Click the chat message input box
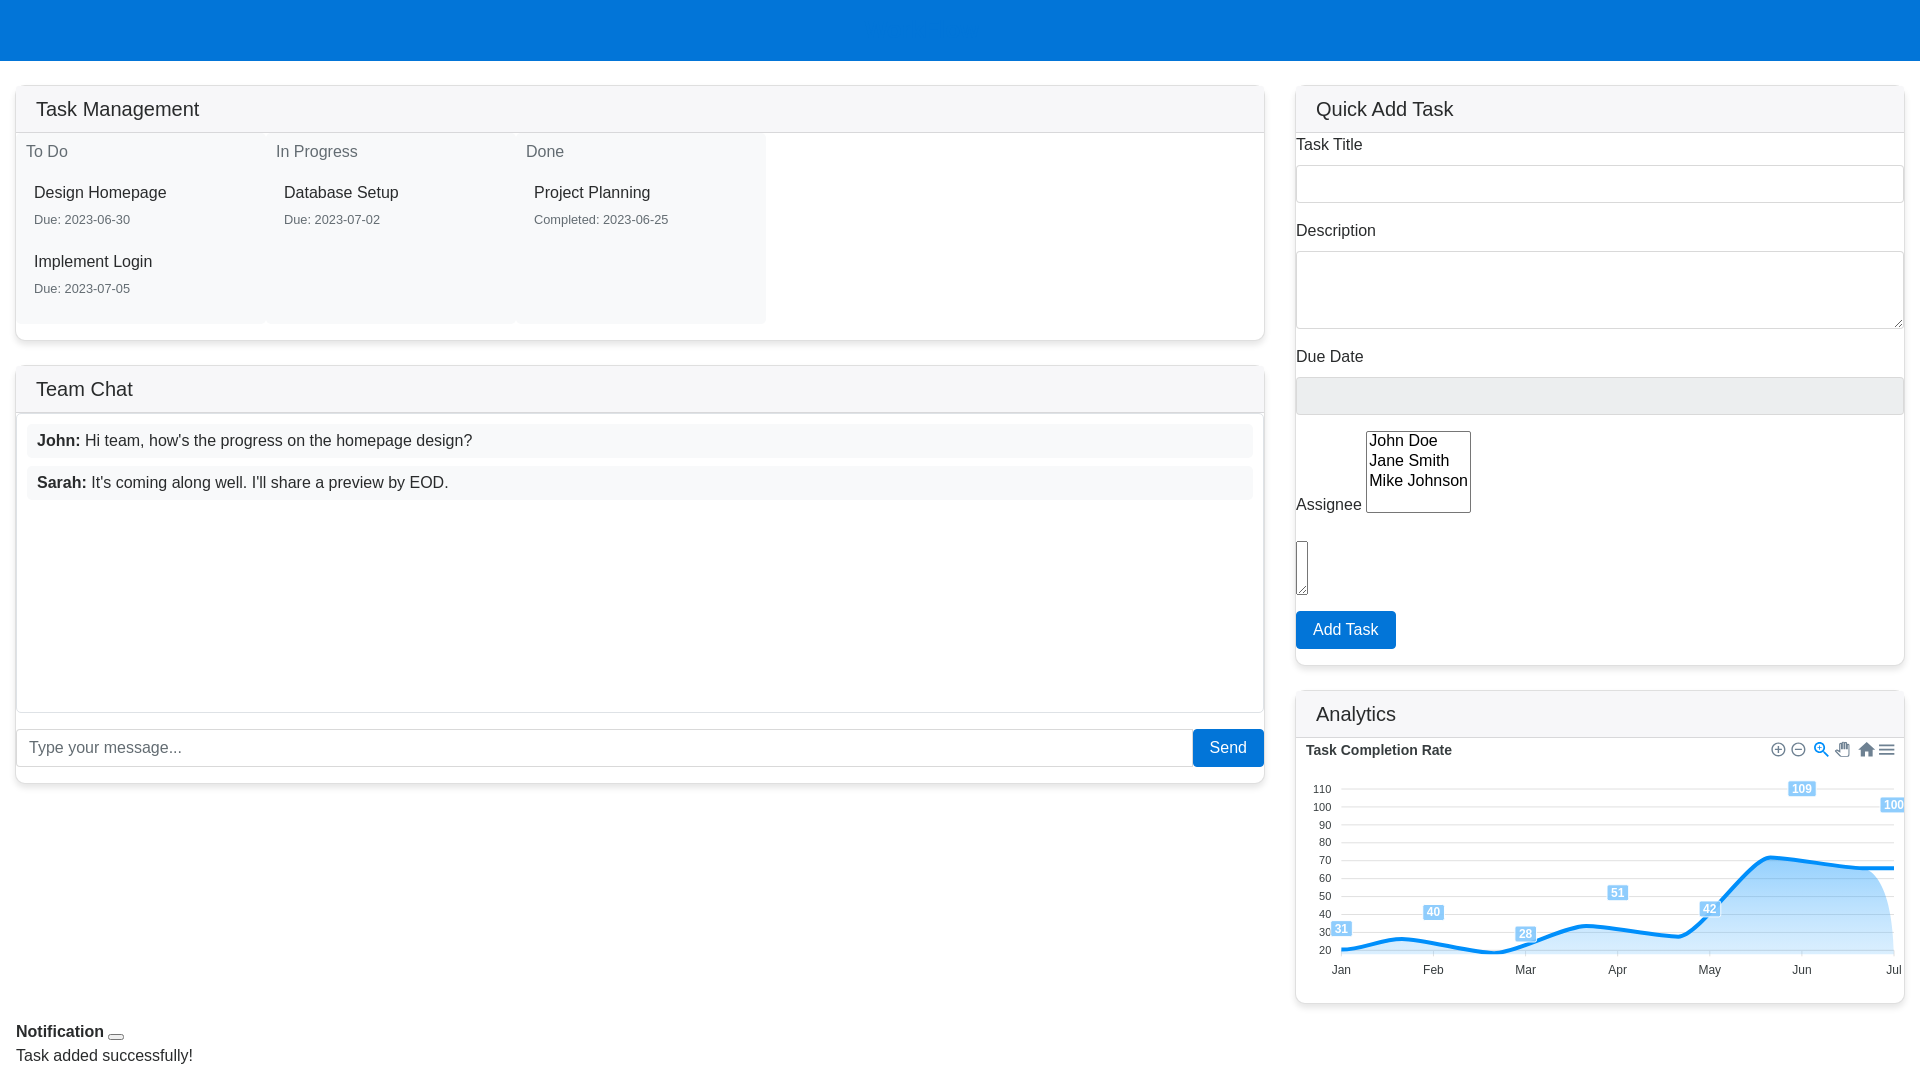Image resolution: width=1920 pixels, height=1080 pixels. pyautogui.click(x=604, y=748)
